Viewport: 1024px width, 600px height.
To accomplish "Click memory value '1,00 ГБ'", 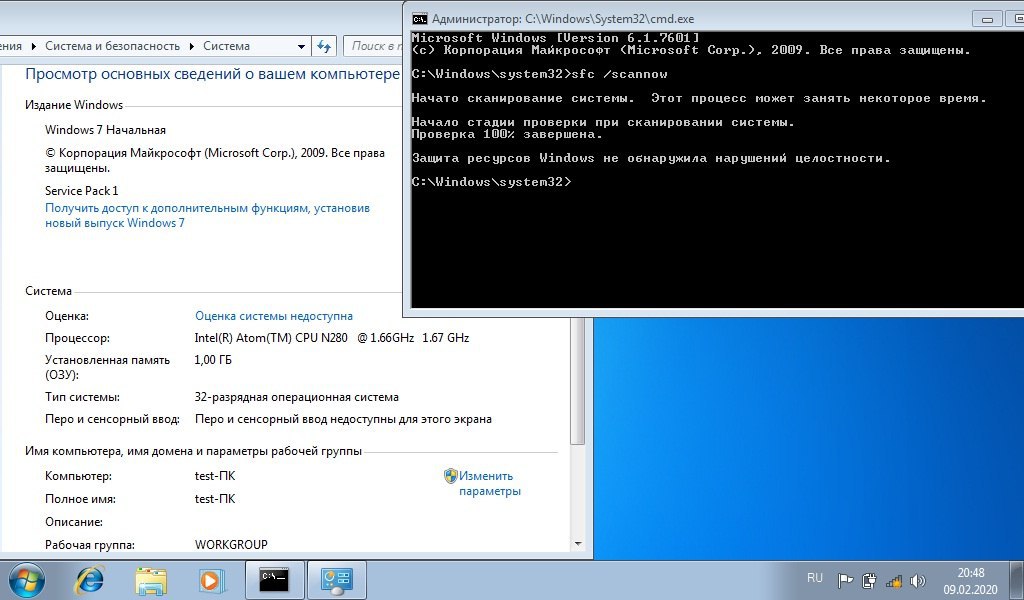I will click(x=213, y=360).
